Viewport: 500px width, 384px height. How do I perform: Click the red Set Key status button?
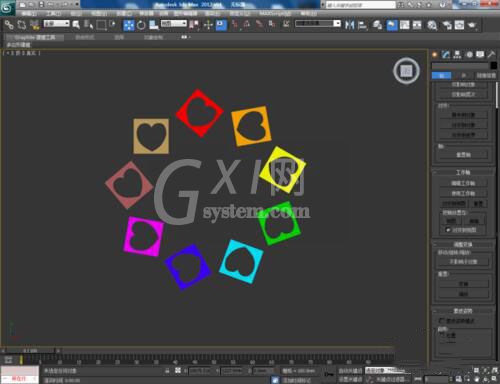19,379
